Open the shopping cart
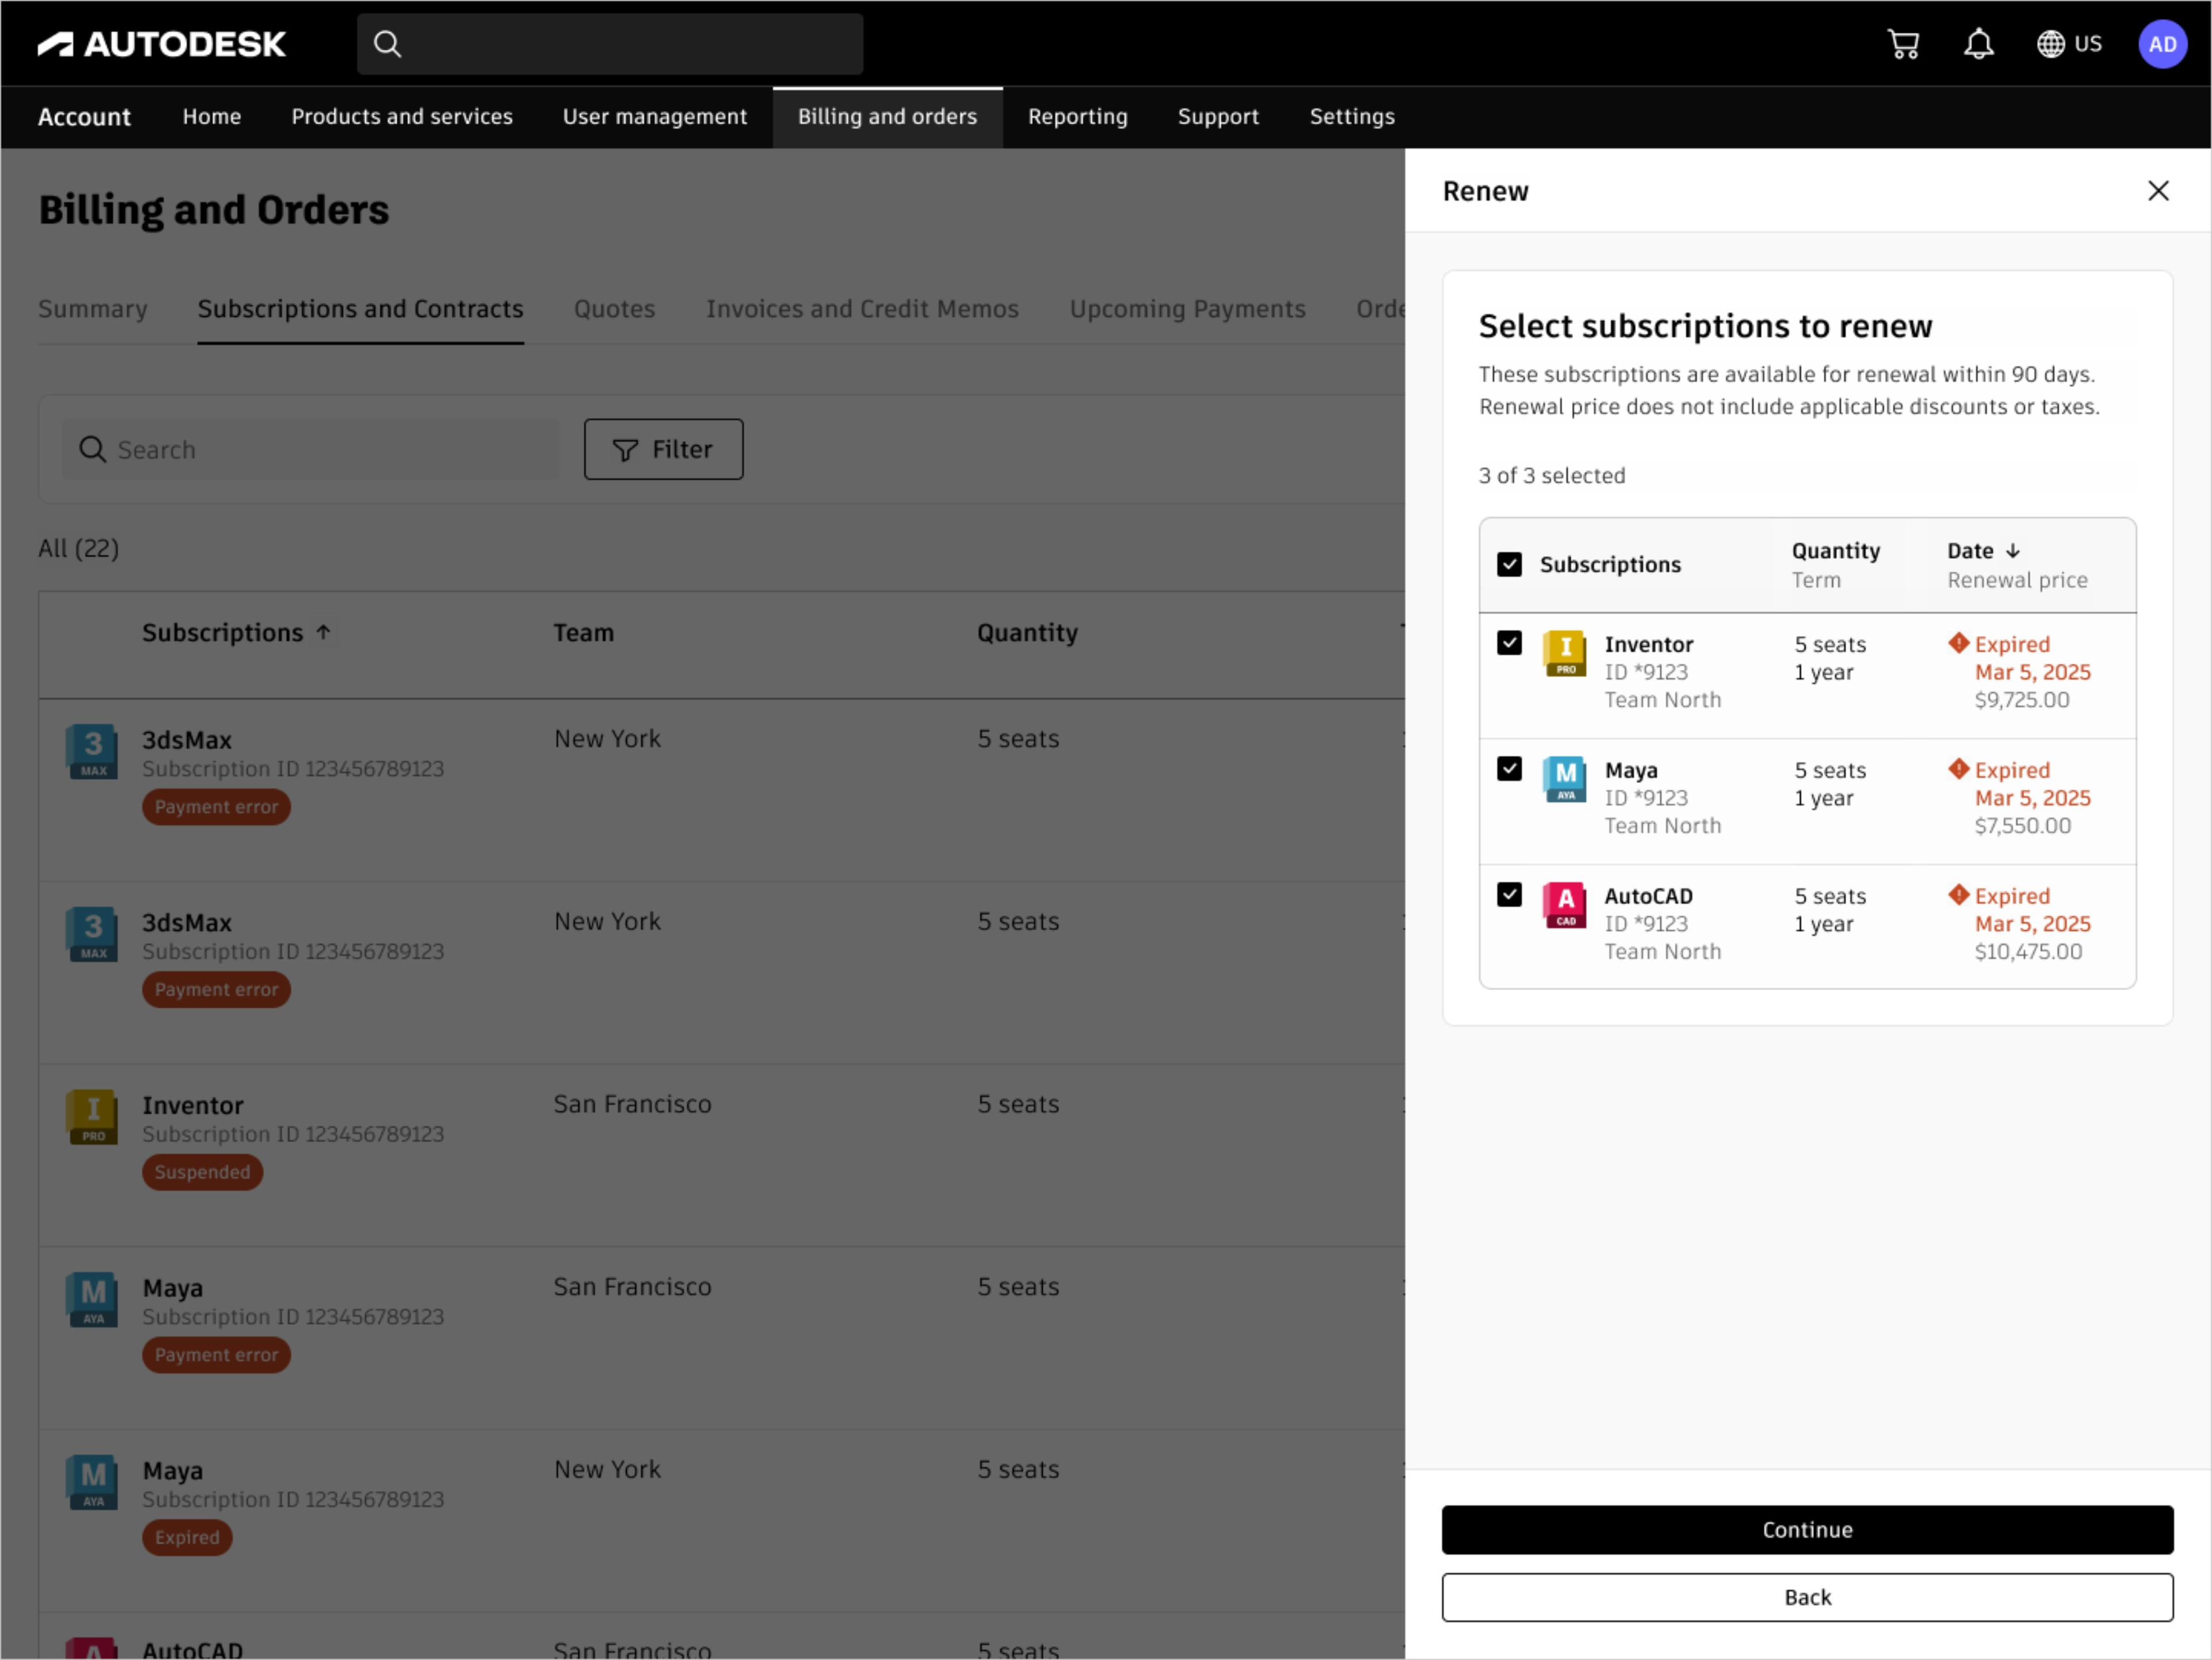The height and width of the screenshot is (1660, 2212). tap(1903, 43)
